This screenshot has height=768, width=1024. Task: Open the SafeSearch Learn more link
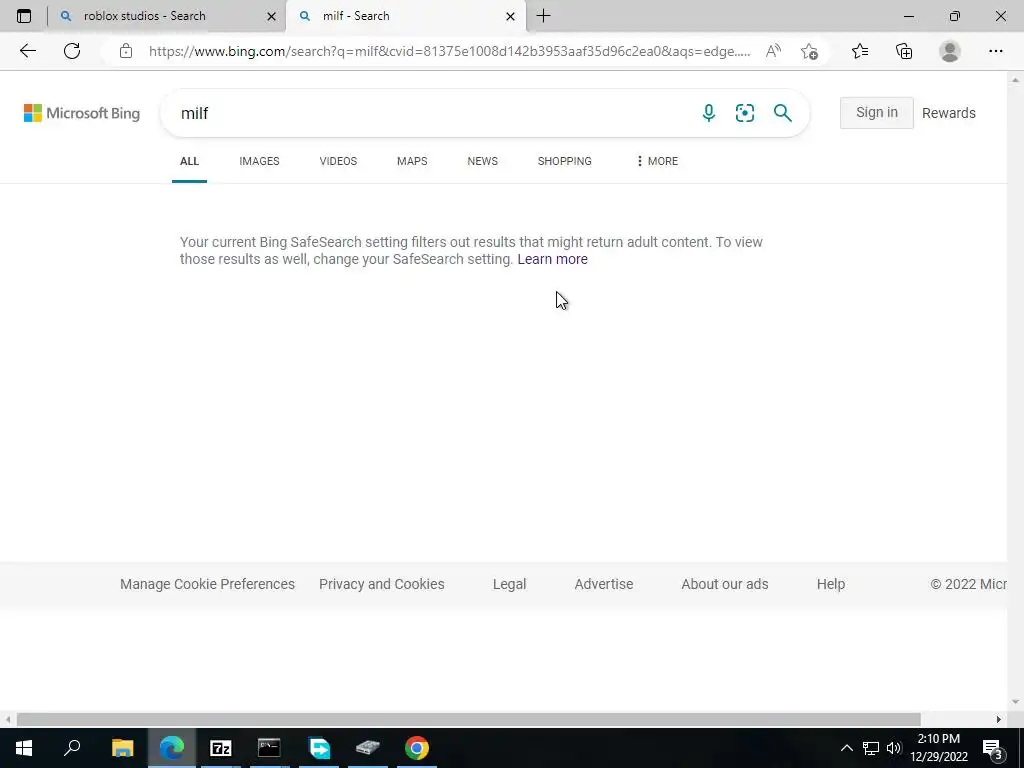click(552, 259)
